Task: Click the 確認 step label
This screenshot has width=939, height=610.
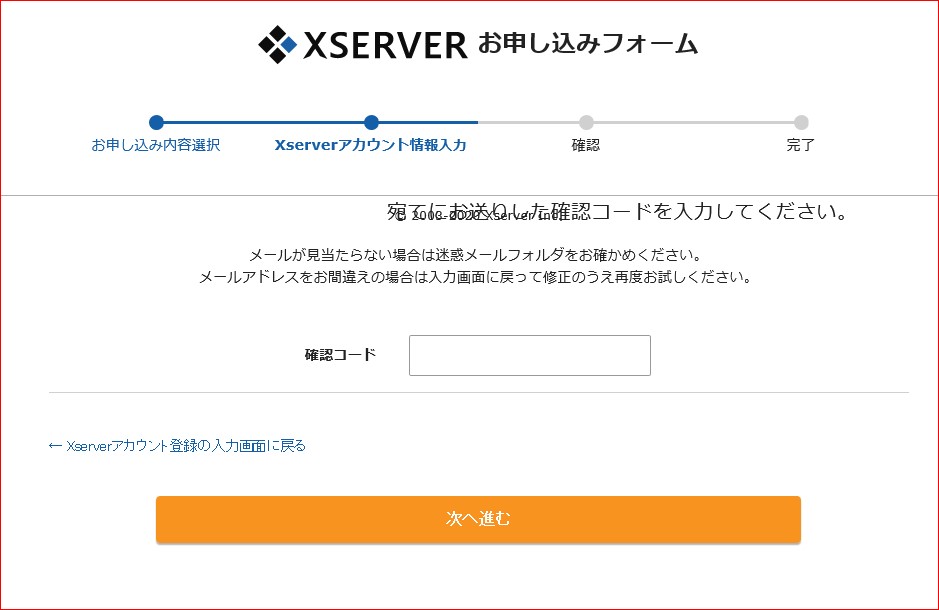Action: [586, 145]
